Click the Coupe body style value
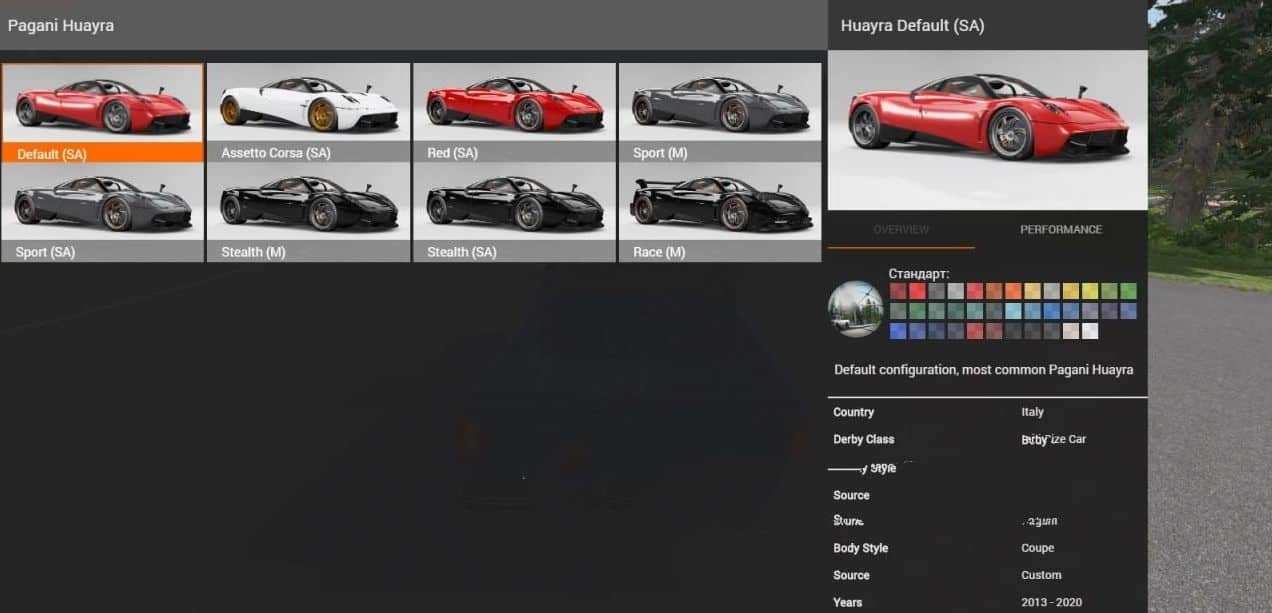 [1037, 548]
